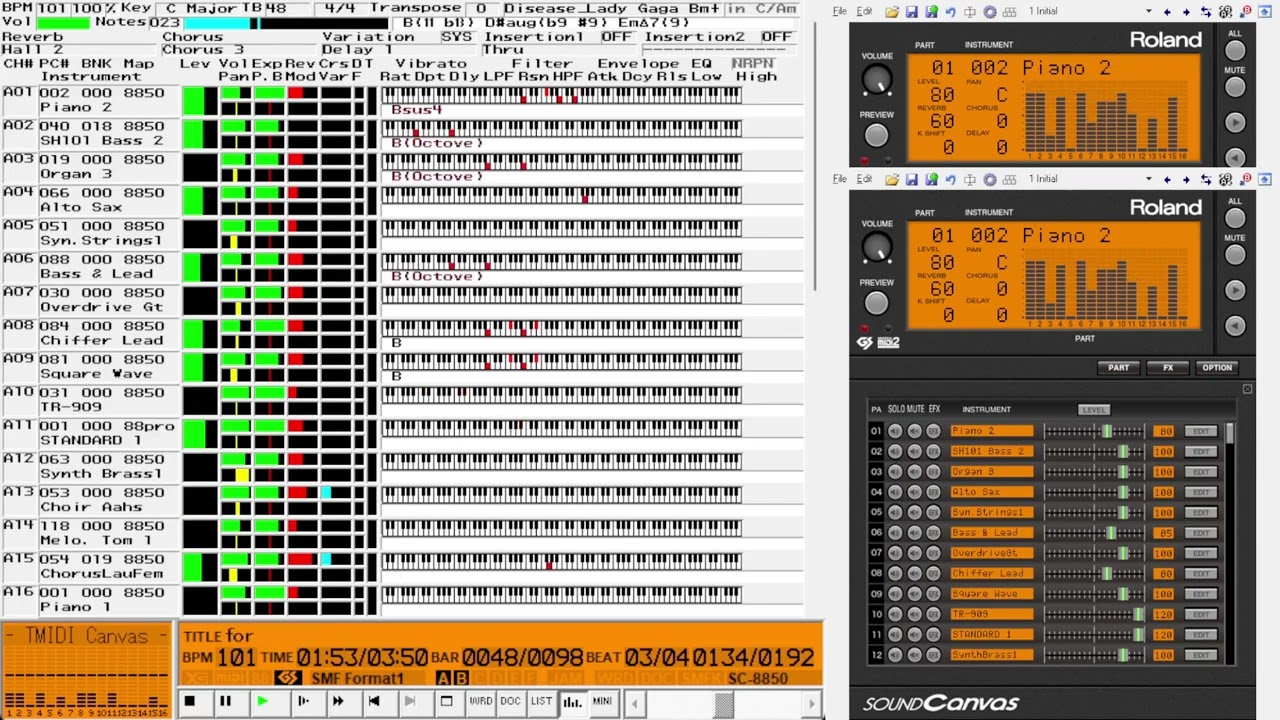Click settings gear icon in second Sound Canvas
The image size is (1280, 720).
[x=990, y=179]
